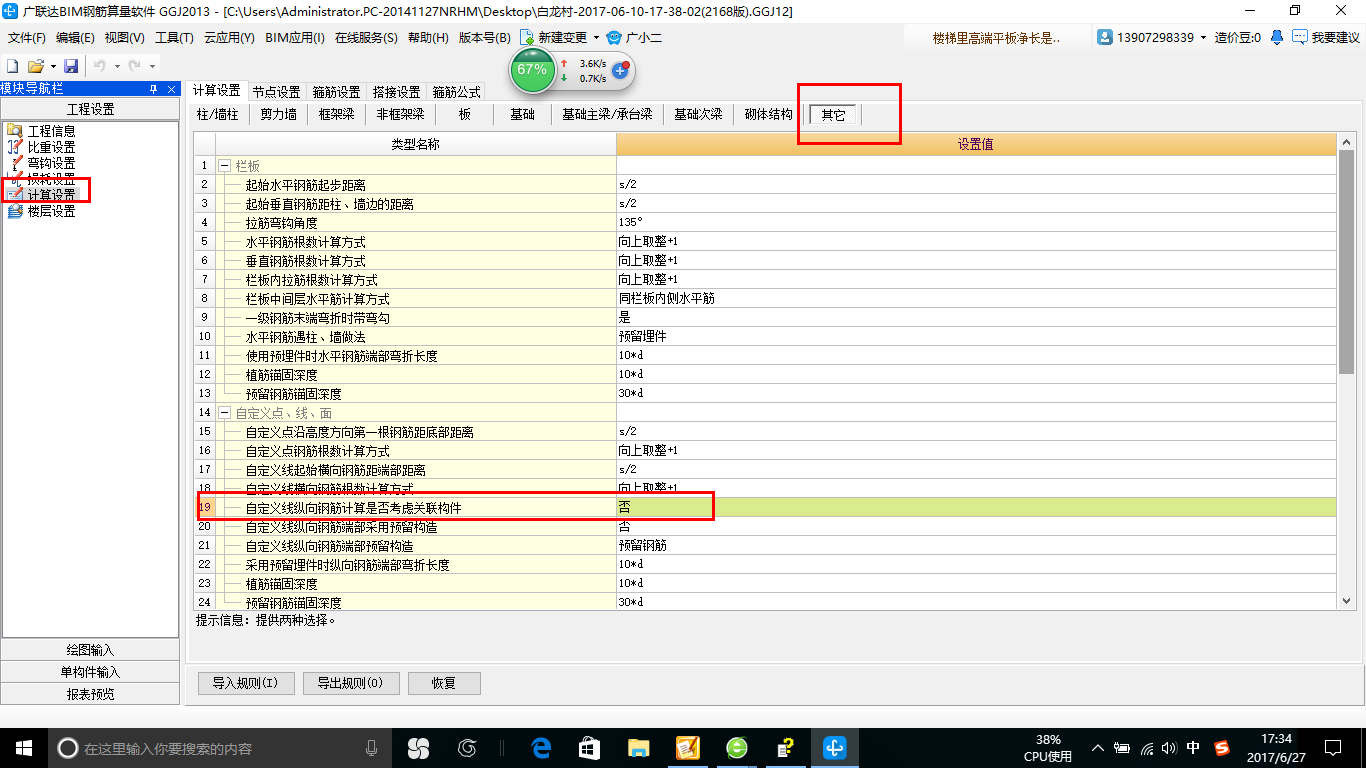The height and width of the screenshot is (768, 1366).
Task: Select the 基础主梁/承台梁 category tab
Action: pos(606,114)
